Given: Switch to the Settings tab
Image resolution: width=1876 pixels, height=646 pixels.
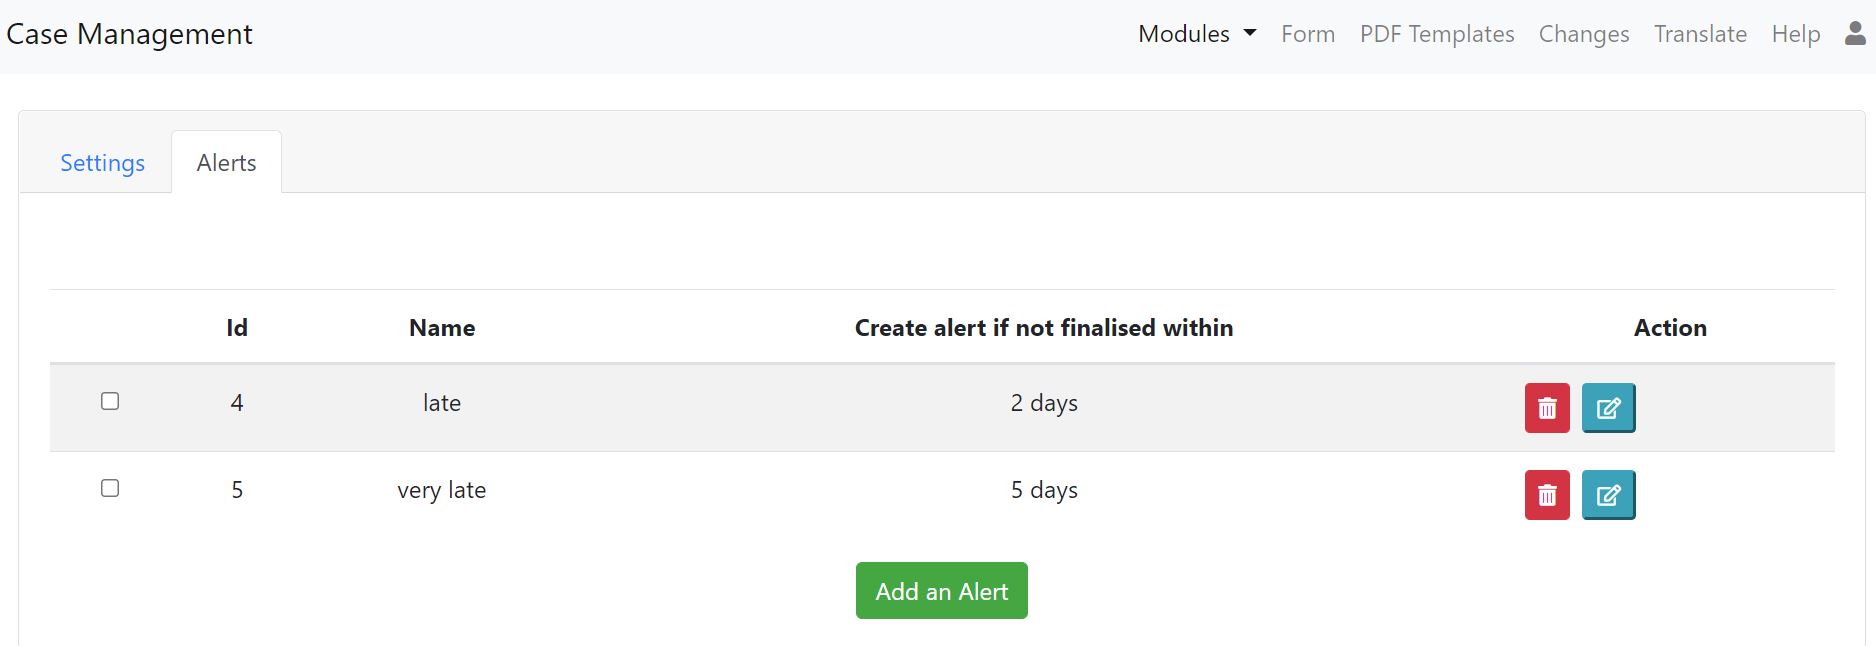Looking at the screenshot, I should pyautogui.click(x=102, y=163).
